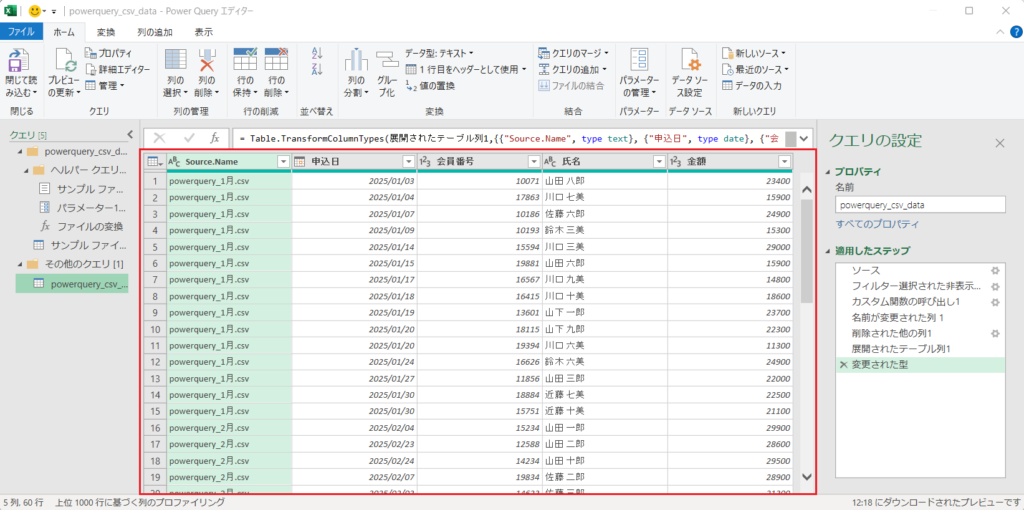Collapse the クエリ pane chevron
Screen dimensions: 1024x510
pyautogui.click(x=129, y=135)
